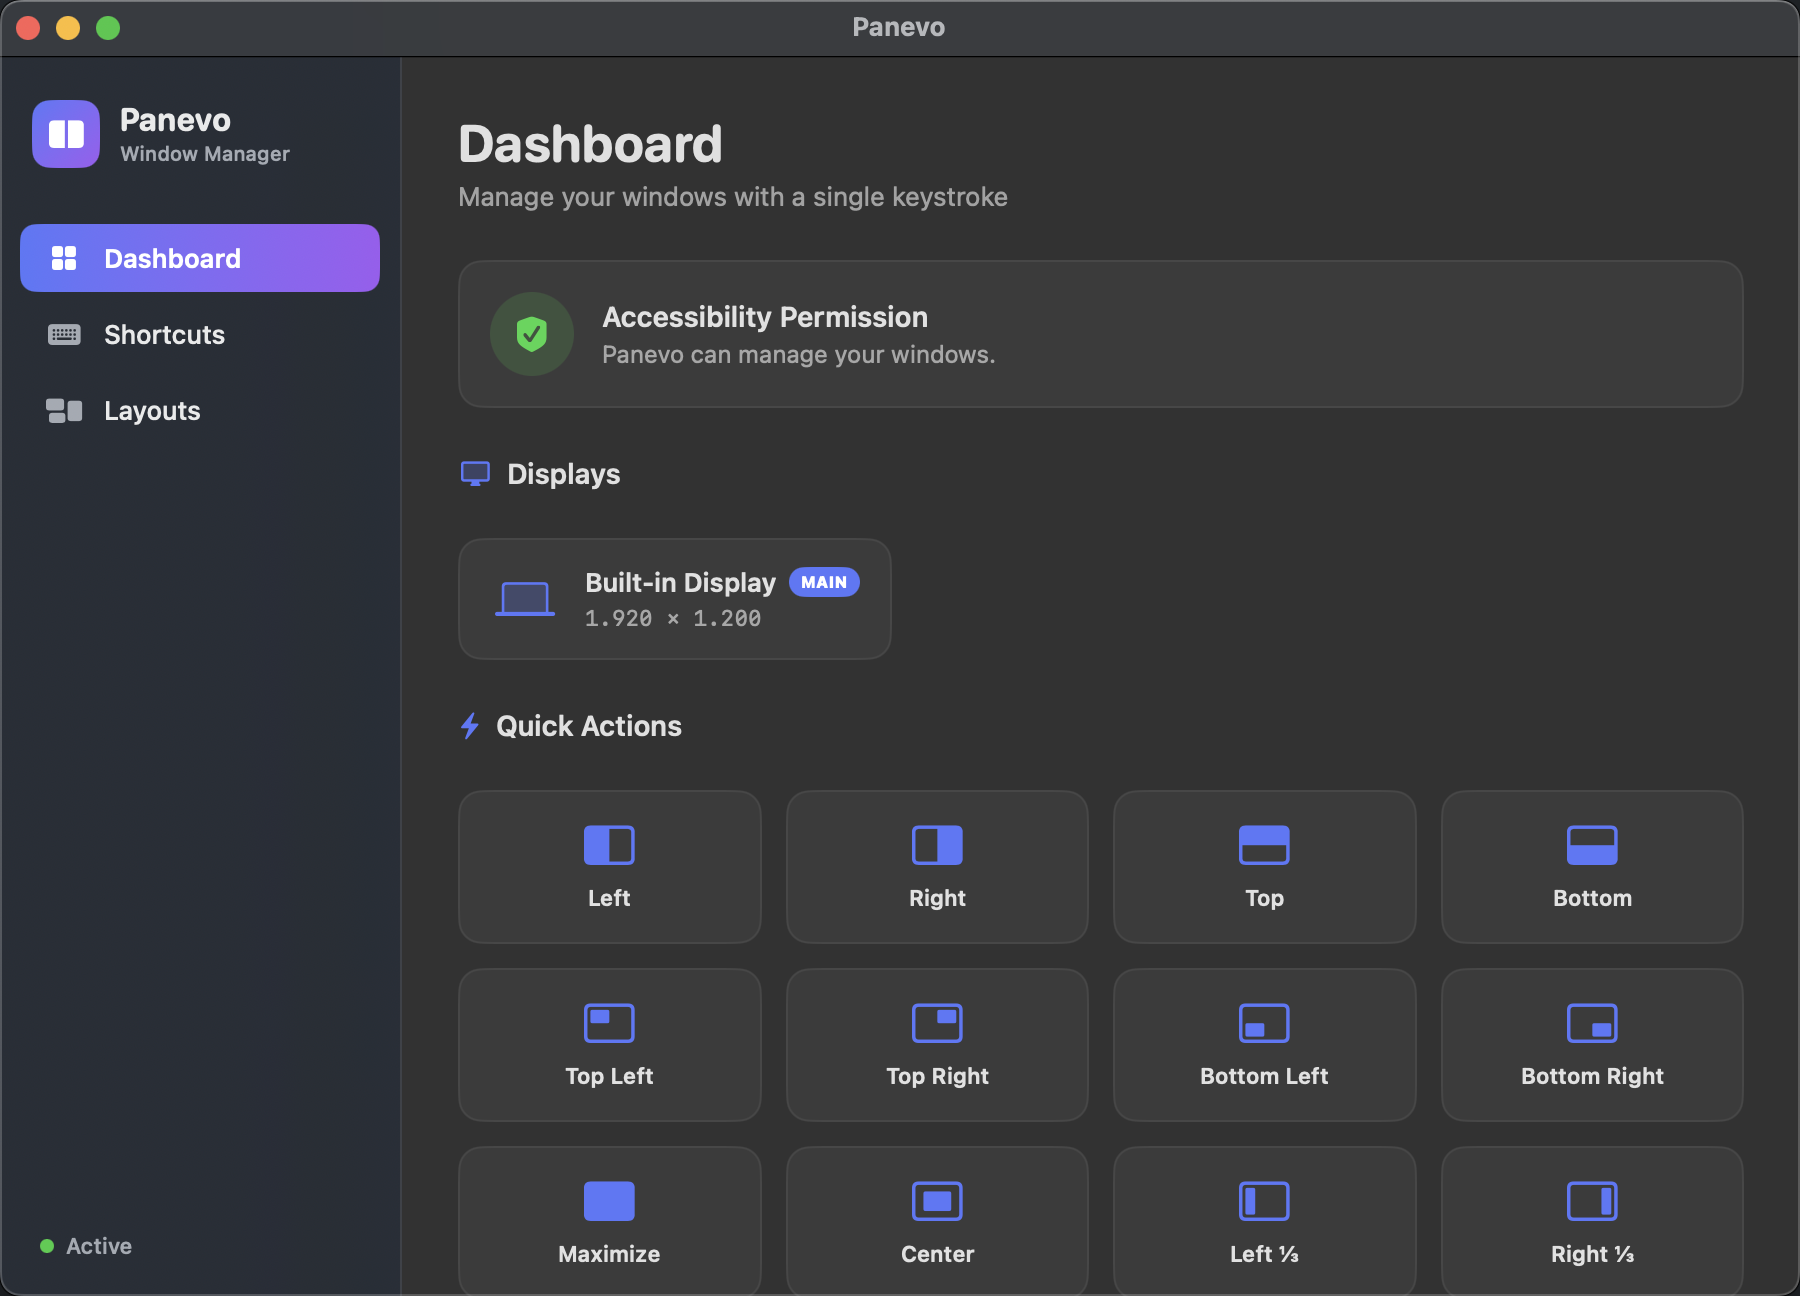Click the Bottom Right quarter icon
1800x1296 pixels.
(x=1592, y=1023)
